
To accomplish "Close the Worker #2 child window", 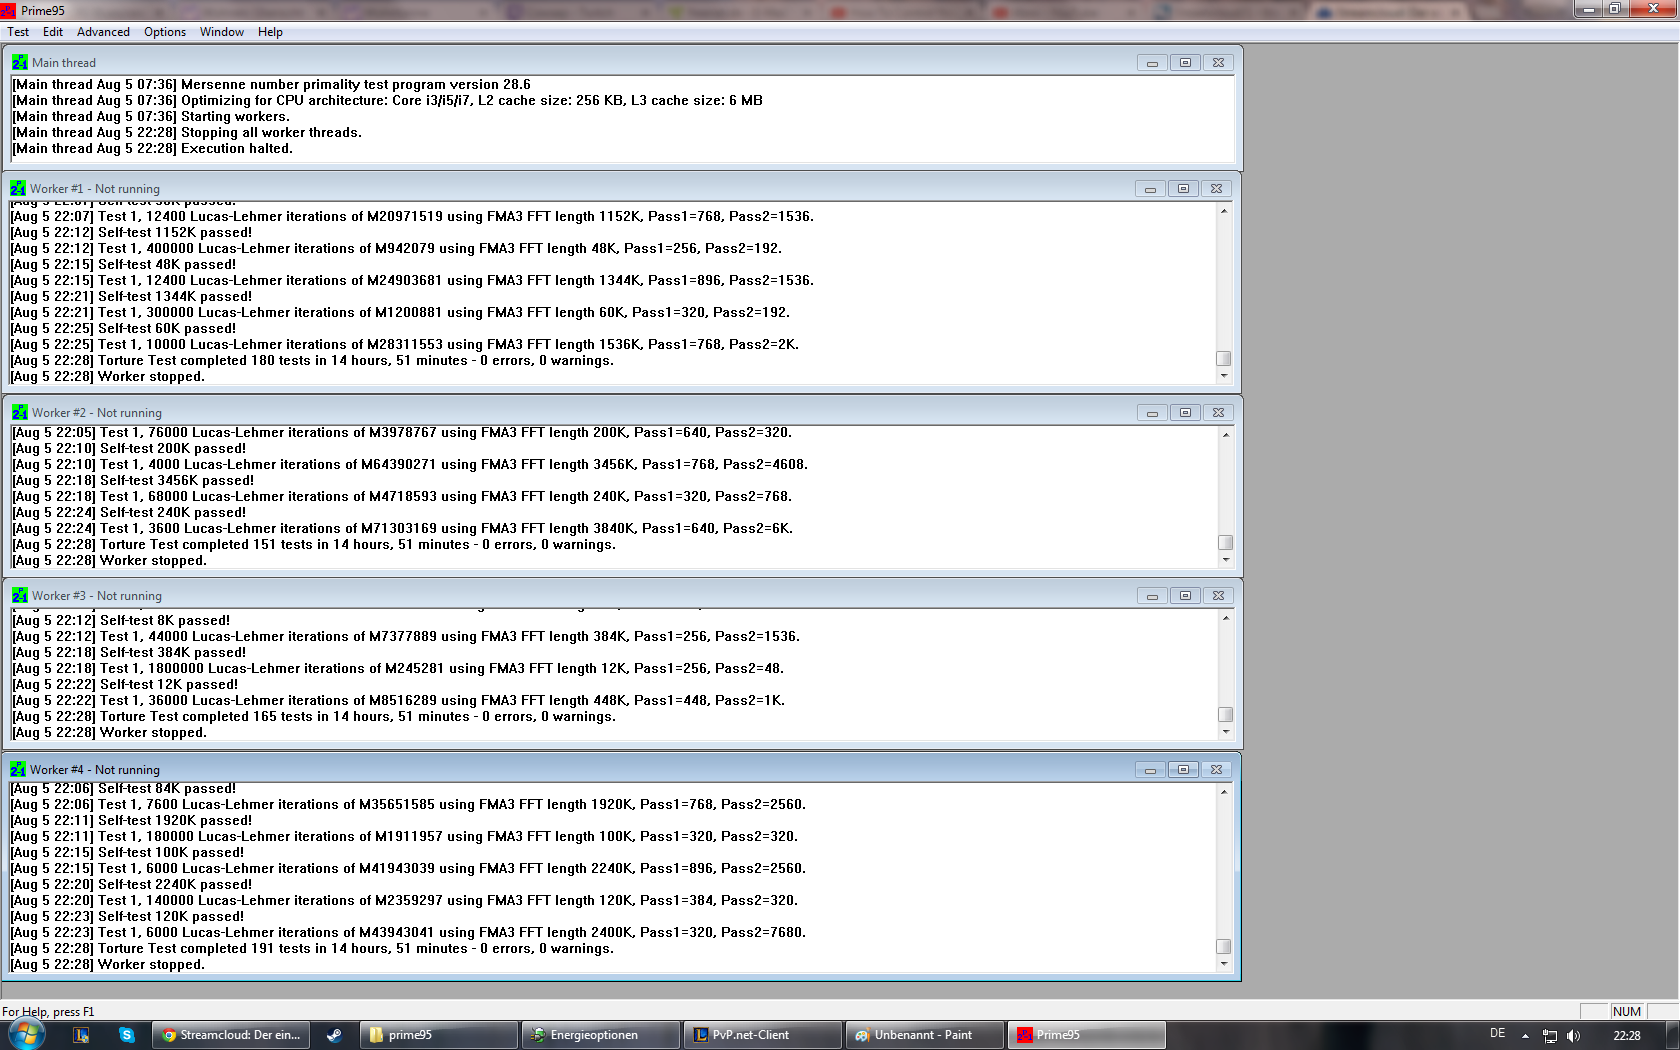I will tap(1218, 412).
